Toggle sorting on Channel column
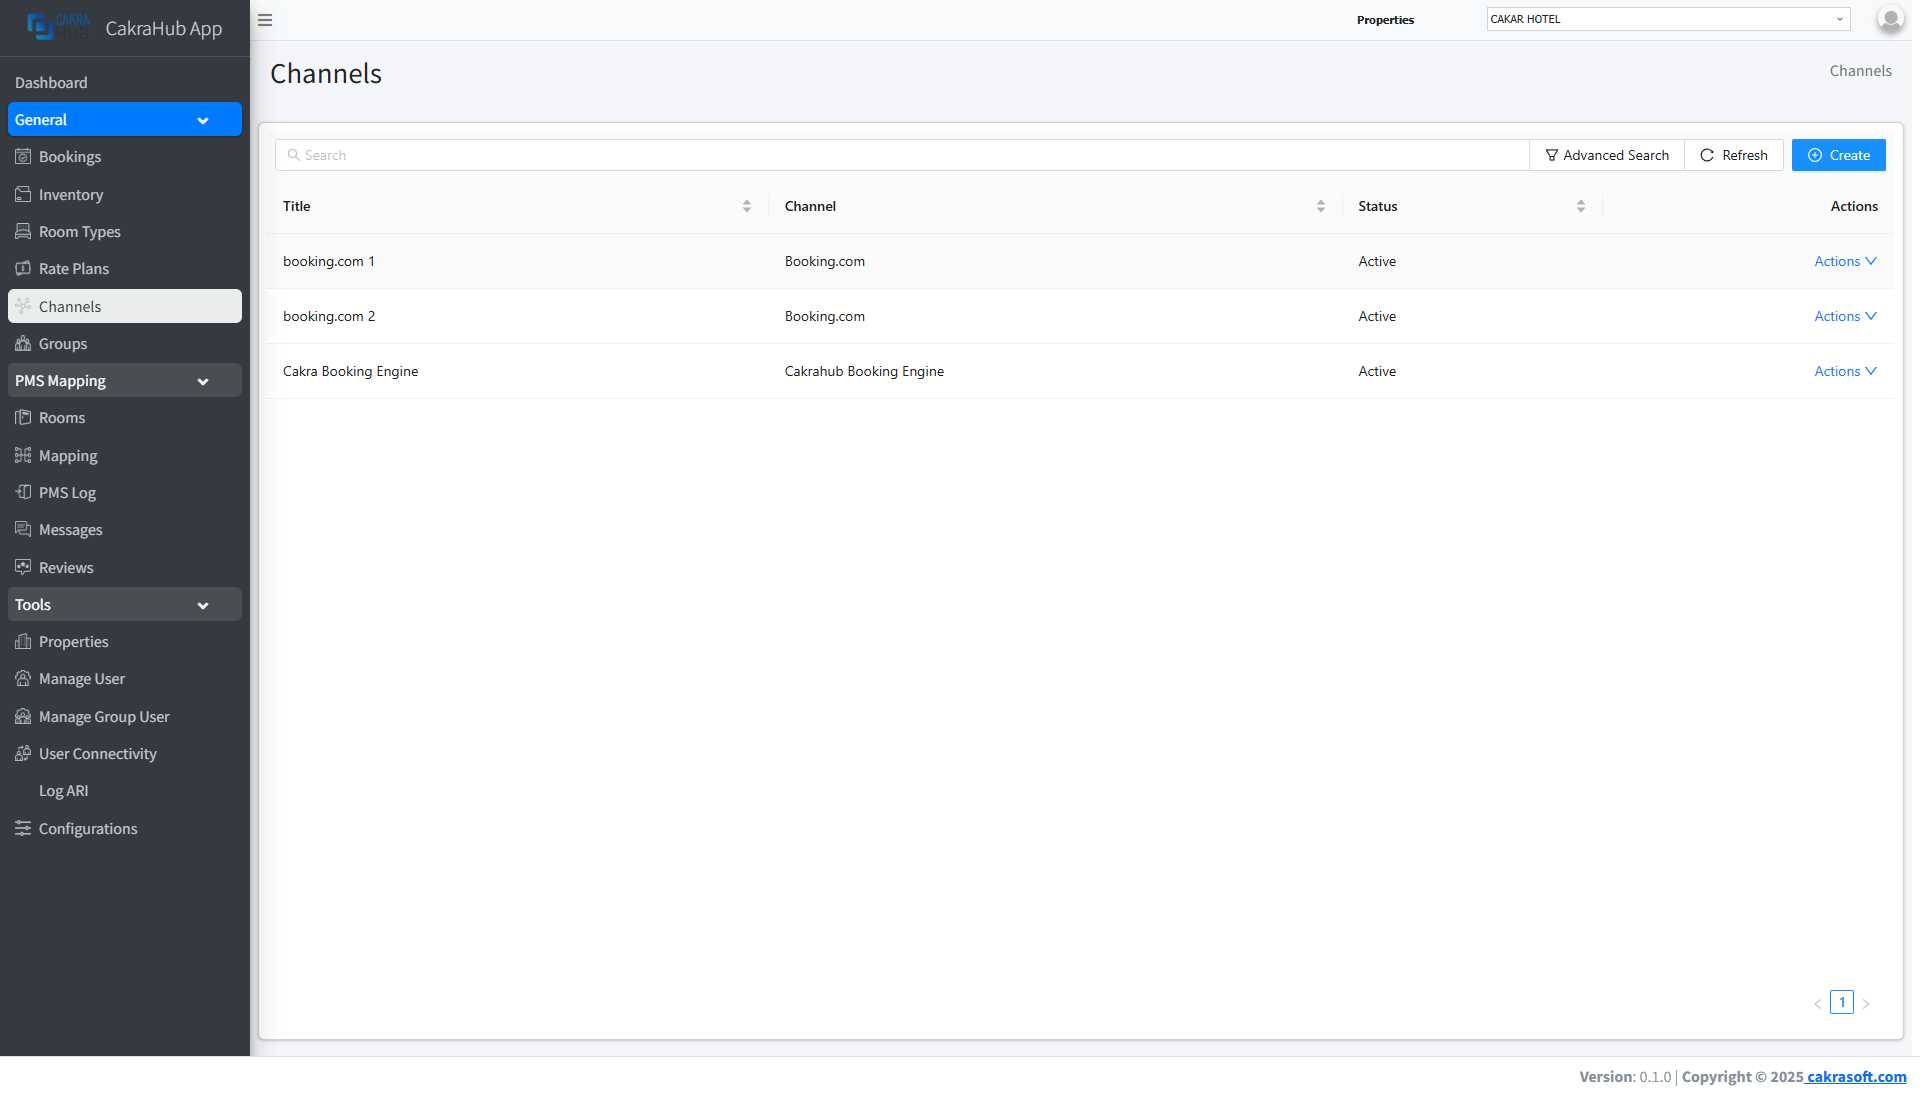This screenshot has width=1920, height=1096. tap(1320, 206)
